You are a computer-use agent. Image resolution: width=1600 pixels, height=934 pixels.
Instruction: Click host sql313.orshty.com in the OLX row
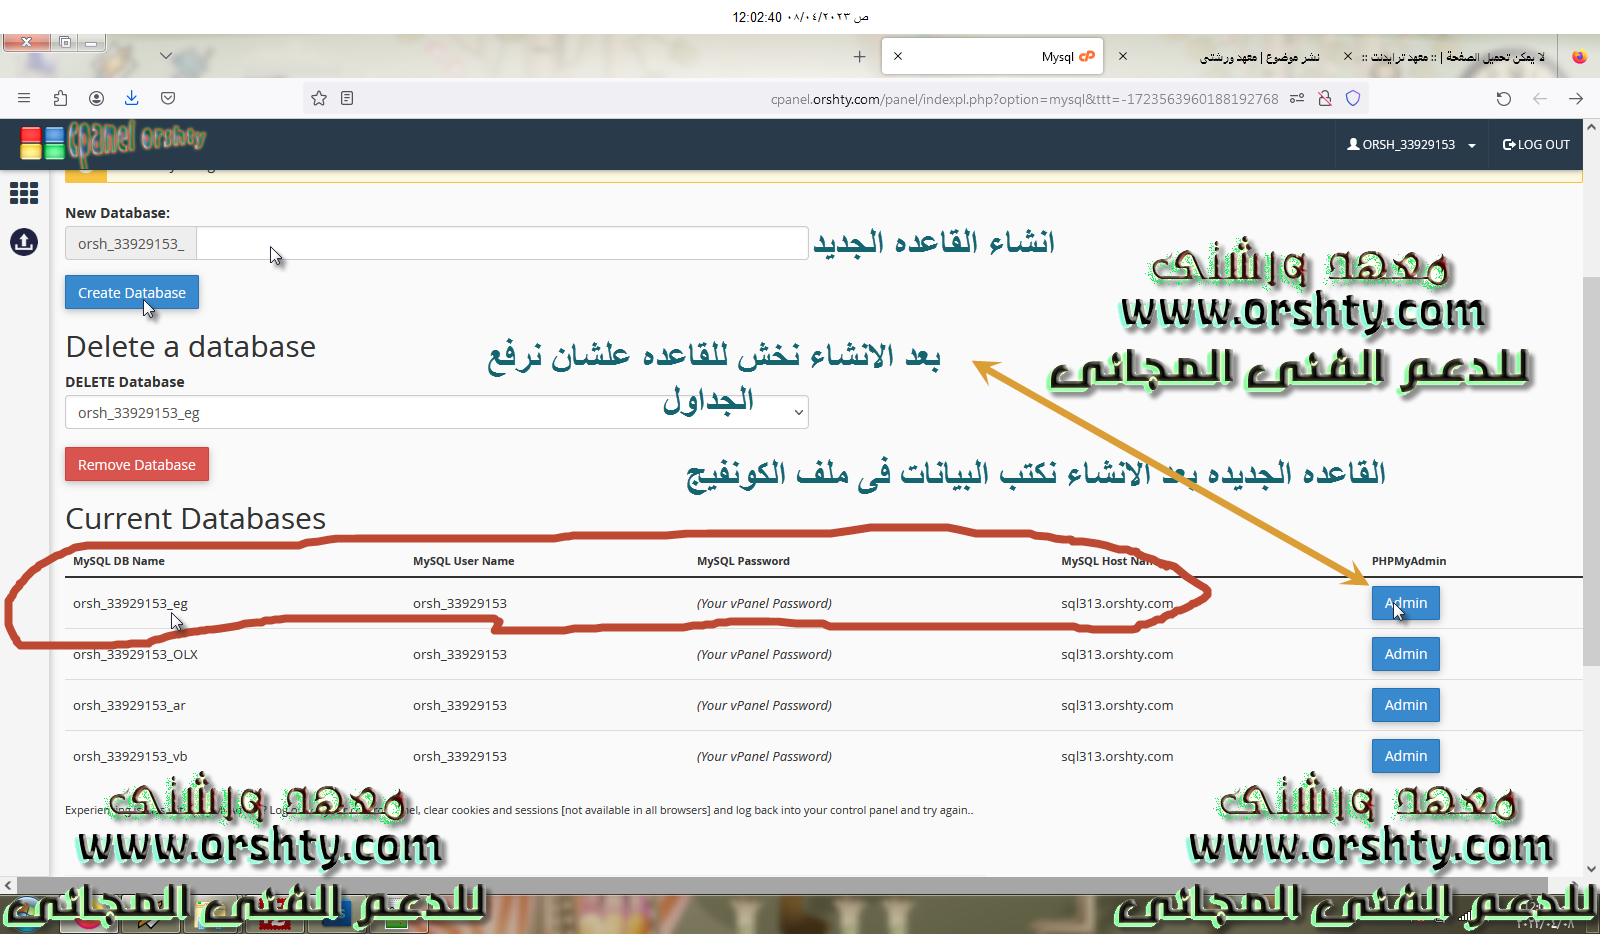point(1117,655)
